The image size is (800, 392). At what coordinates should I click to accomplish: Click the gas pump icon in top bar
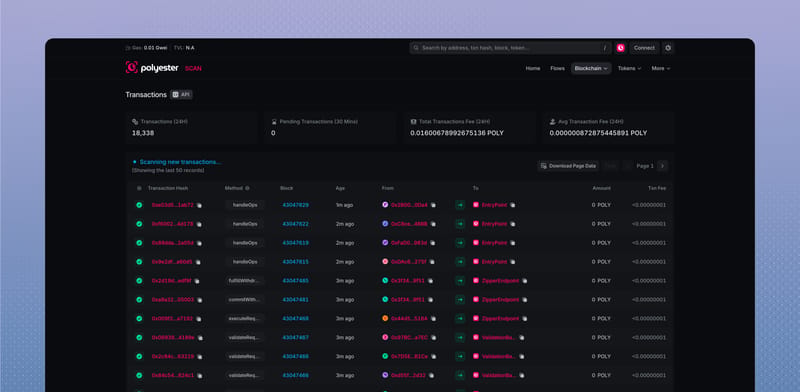click(128, 48)
